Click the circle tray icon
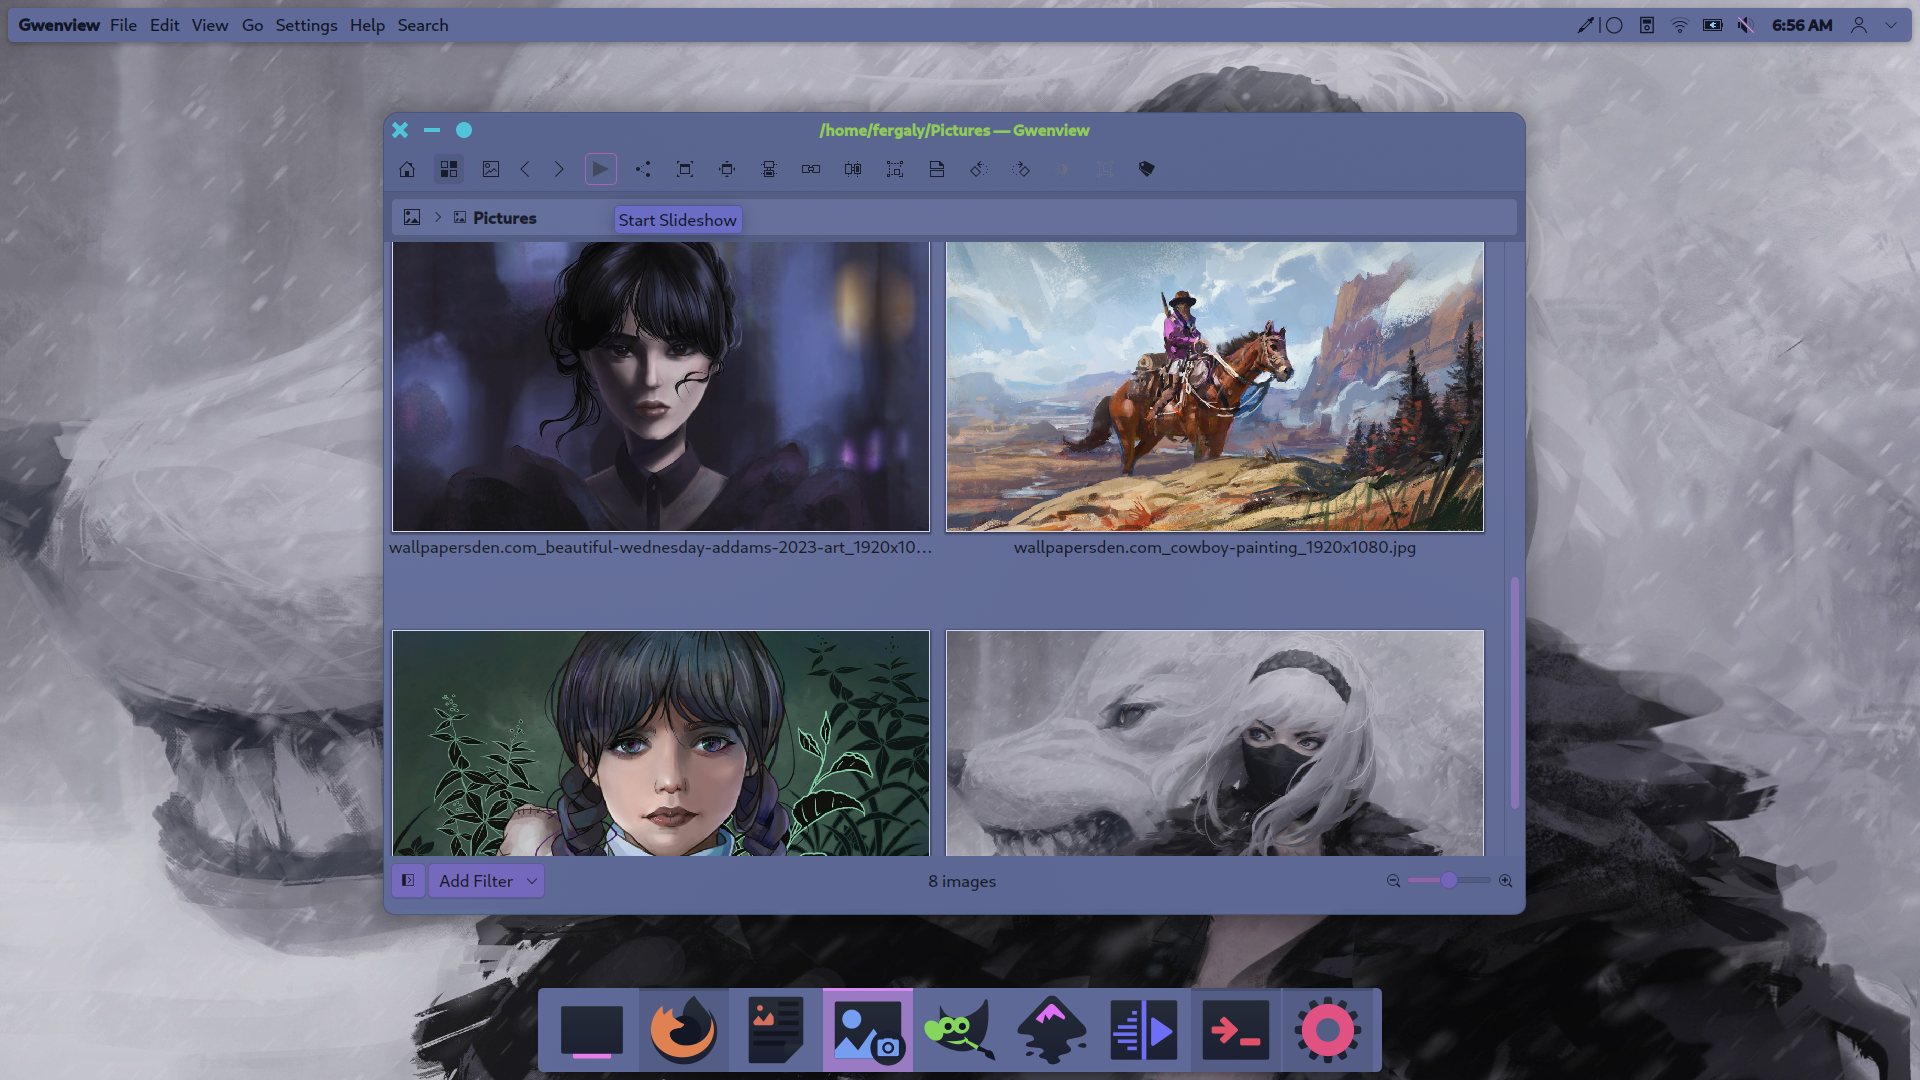Image resolution: width=1920 pixels, height=1080 pixels. [1614, 25]
